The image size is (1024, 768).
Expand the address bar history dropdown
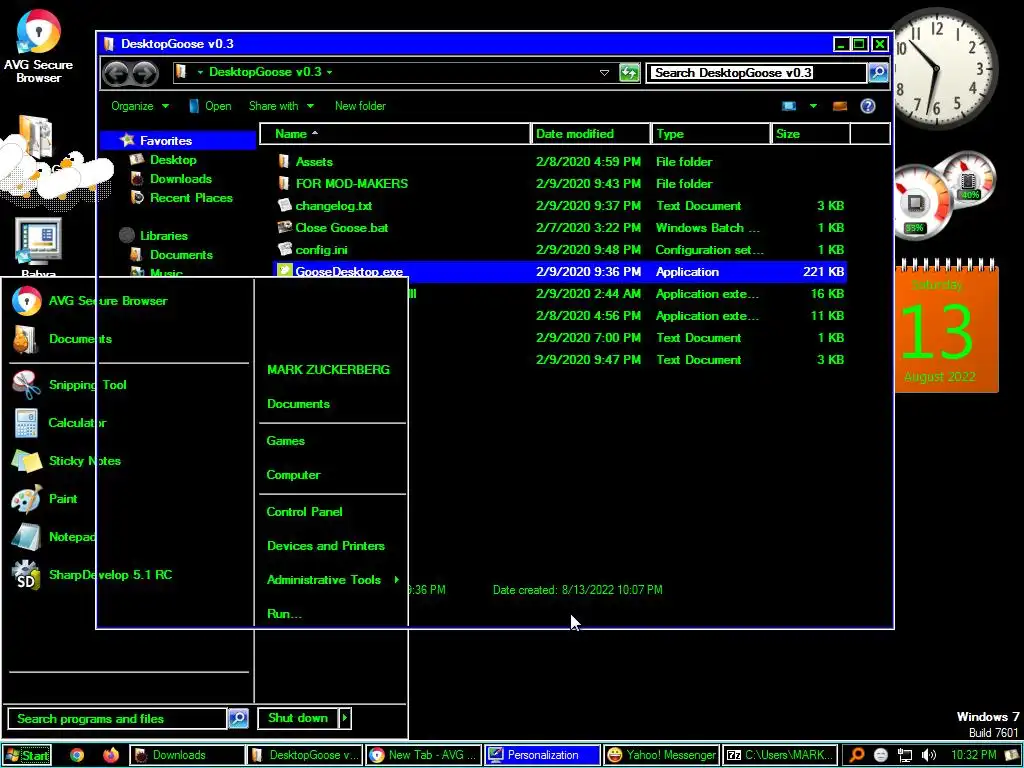click(604, 72)
